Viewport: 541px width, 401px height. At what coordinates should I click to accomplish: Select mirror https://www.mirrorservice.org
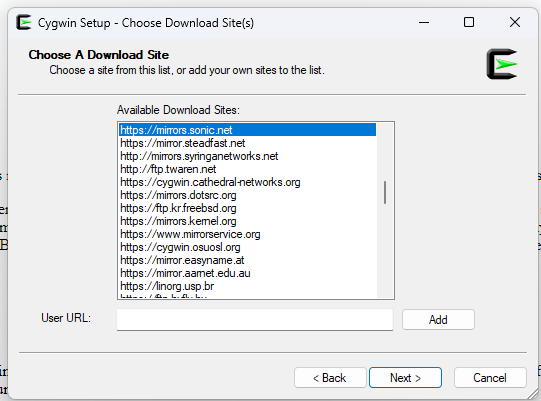(247, 234)
